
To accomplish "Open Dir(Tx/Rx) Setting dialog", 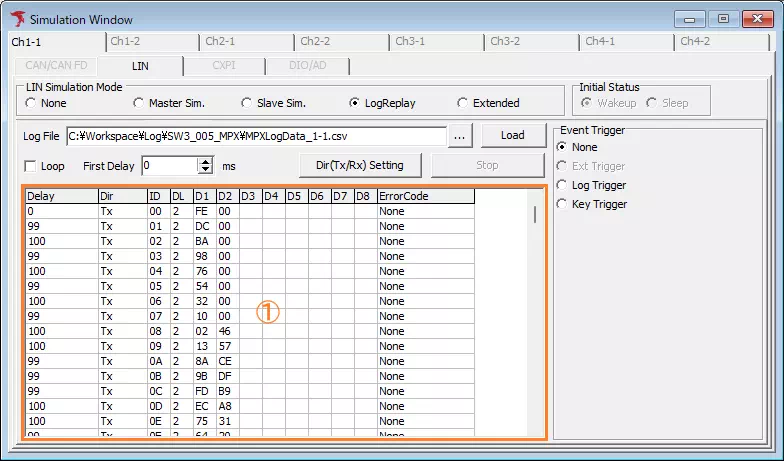I will [360, 165].
